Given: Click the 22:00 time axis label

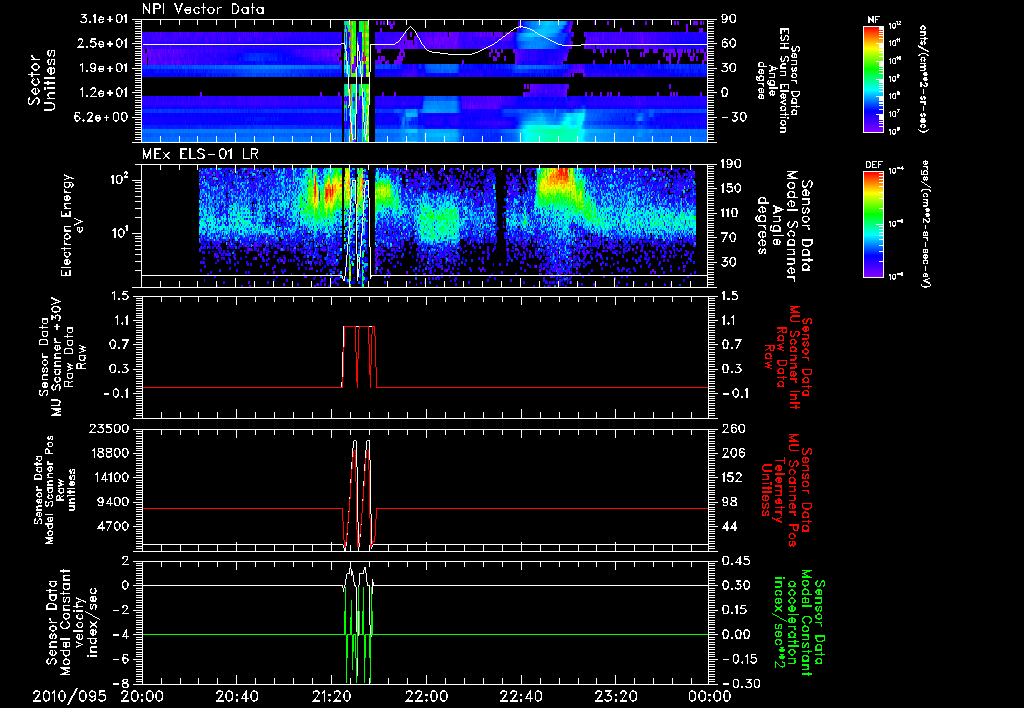Looking at the screenshot, I should pos(426,697).
